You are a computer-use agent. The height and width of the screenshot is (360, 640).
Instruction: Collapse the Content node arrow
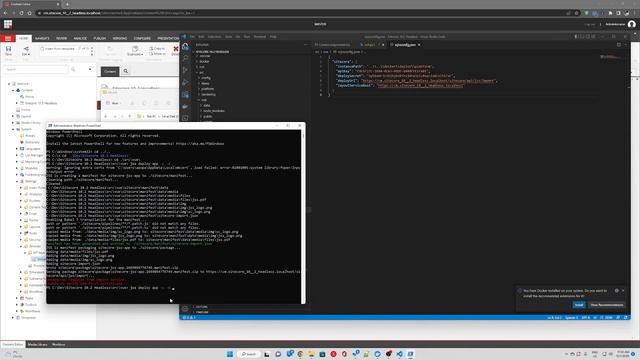click(x=13, y=90)
